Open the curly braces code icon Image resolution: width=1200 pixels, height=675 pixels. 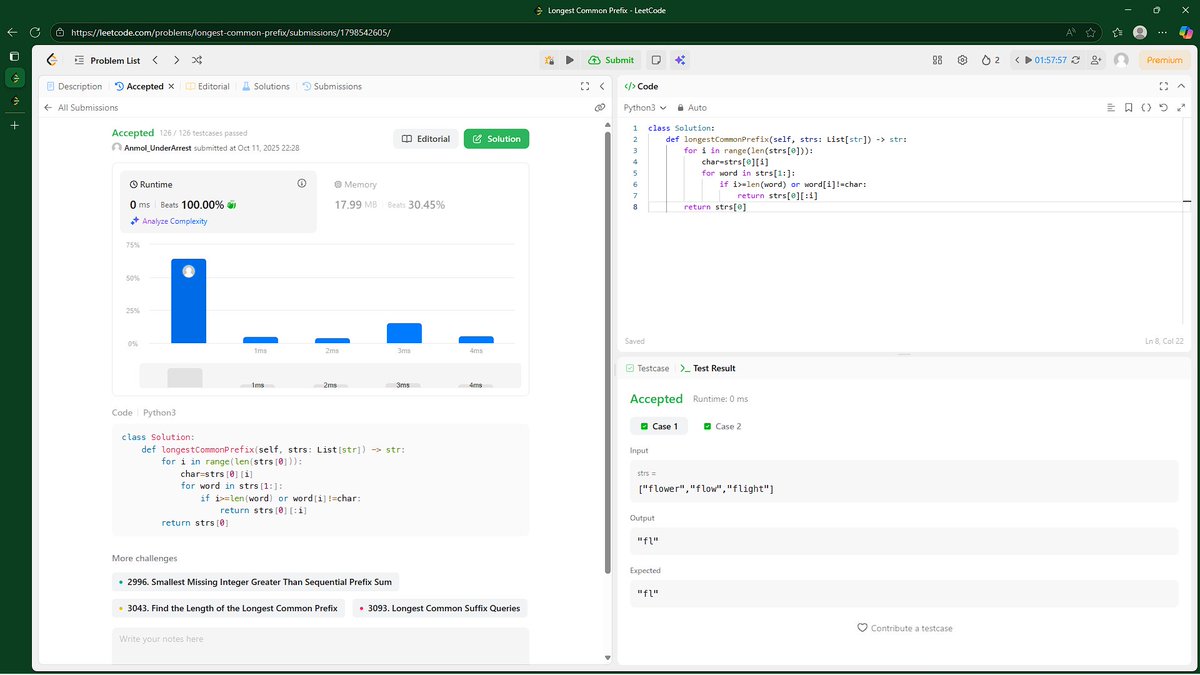click(x=1146, y=107)
